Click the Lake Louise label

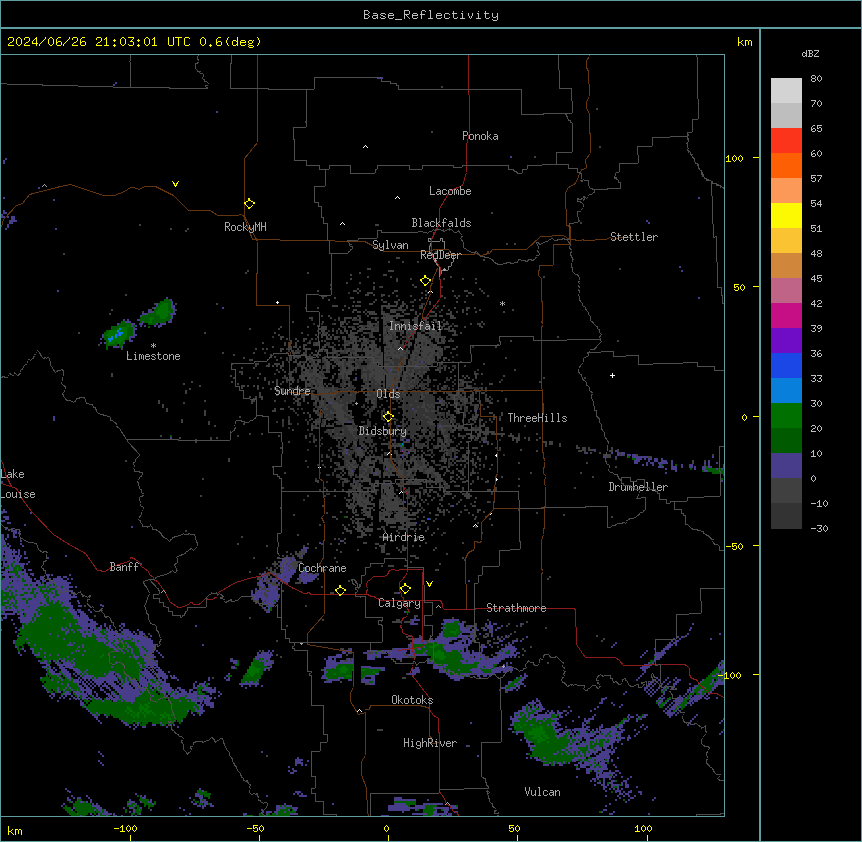(x=18, y=484)
